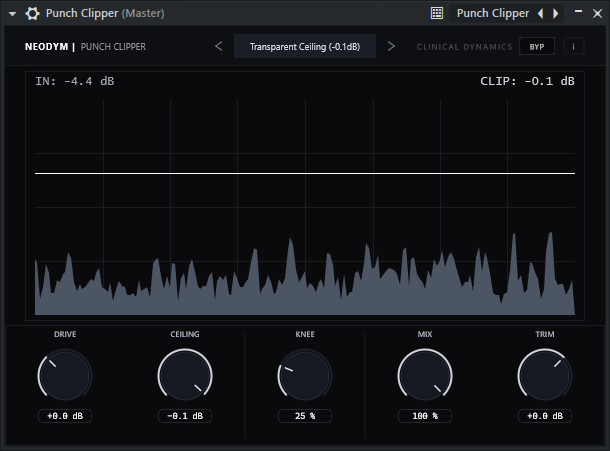Click the MIX knob
The image size is (610, 451).
pos(425,376)
